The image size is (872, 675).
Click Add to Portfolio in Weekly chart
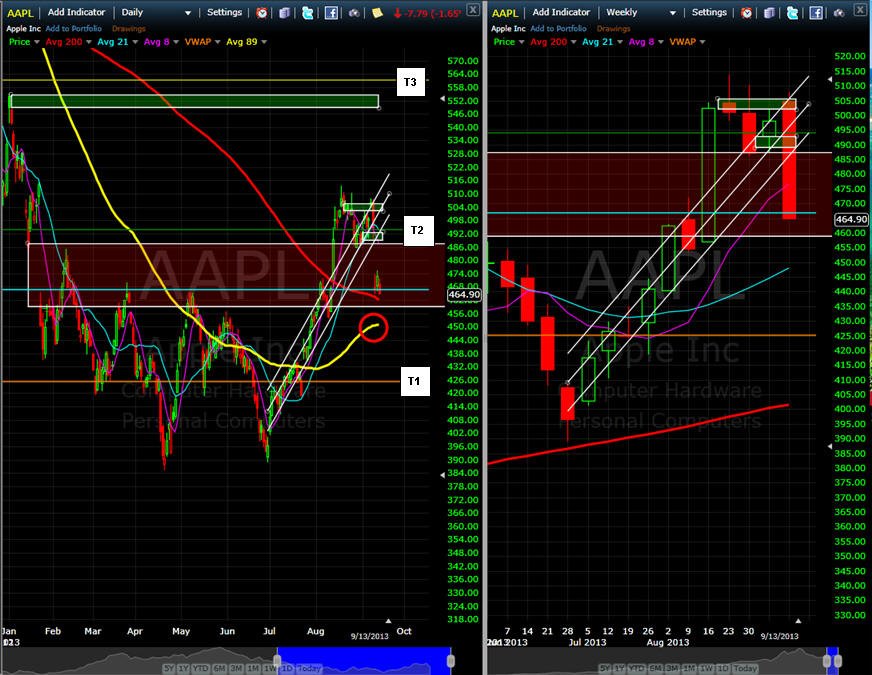558,28
